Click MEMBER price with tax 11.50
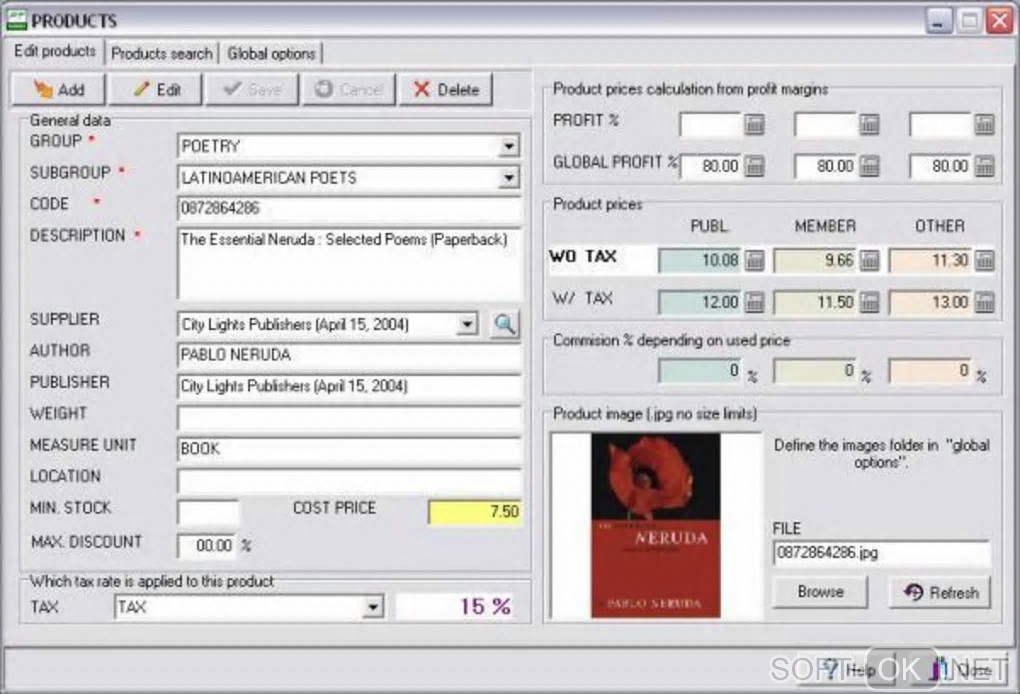The height and width of the screenshot is (694, 1020). point(815,302)
